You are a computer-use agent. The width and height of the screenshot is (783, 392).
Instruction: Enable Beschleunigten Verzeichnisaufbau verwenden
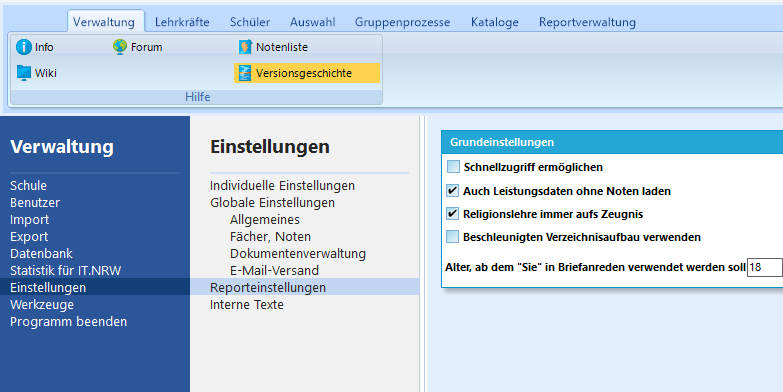point(452,237)
